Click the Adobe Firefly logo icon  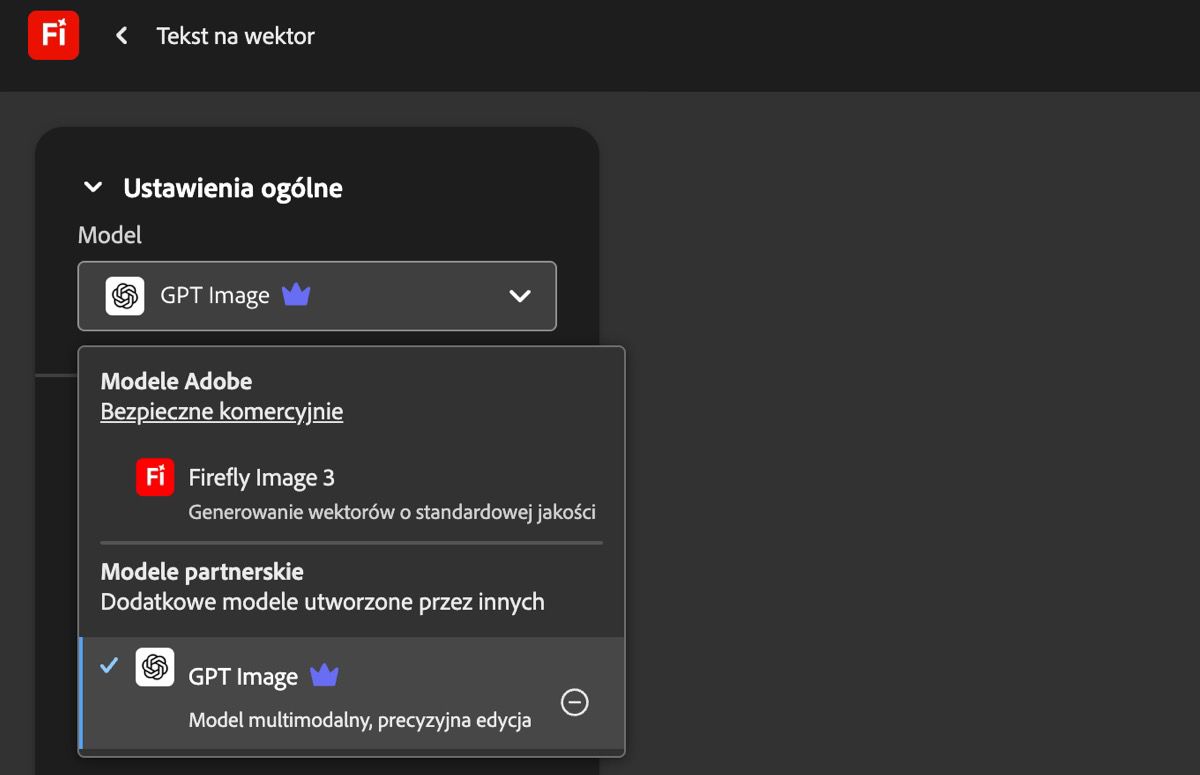pos(54,35)
